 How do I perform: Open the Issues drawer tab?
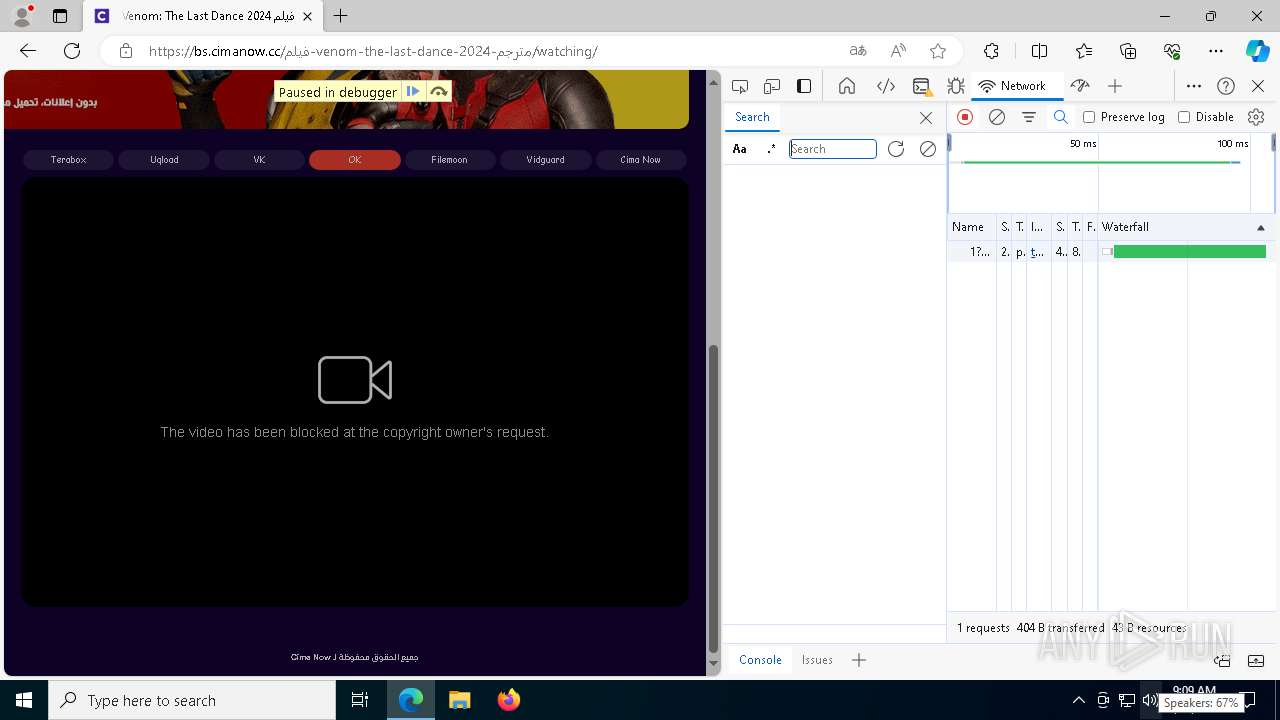[817, 660]
